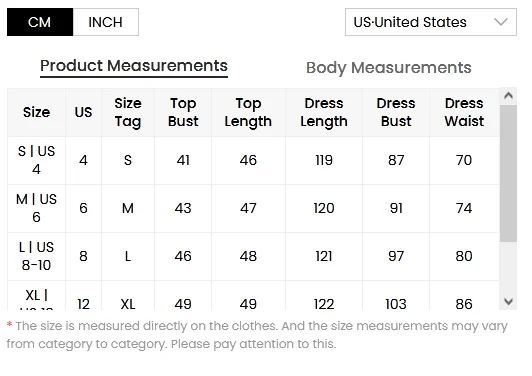
Task: Click the scrollbar down arrow
Action: pos(508,301)
